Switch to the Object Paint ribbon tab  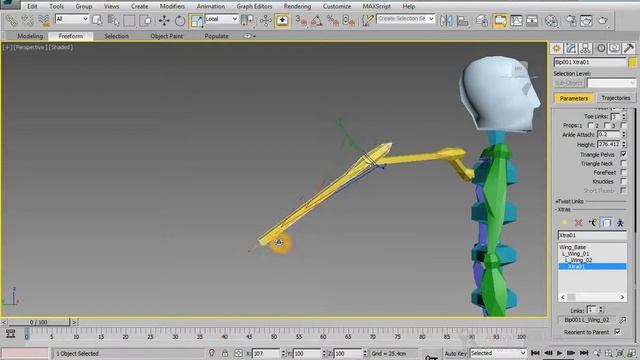coord(167,36)
